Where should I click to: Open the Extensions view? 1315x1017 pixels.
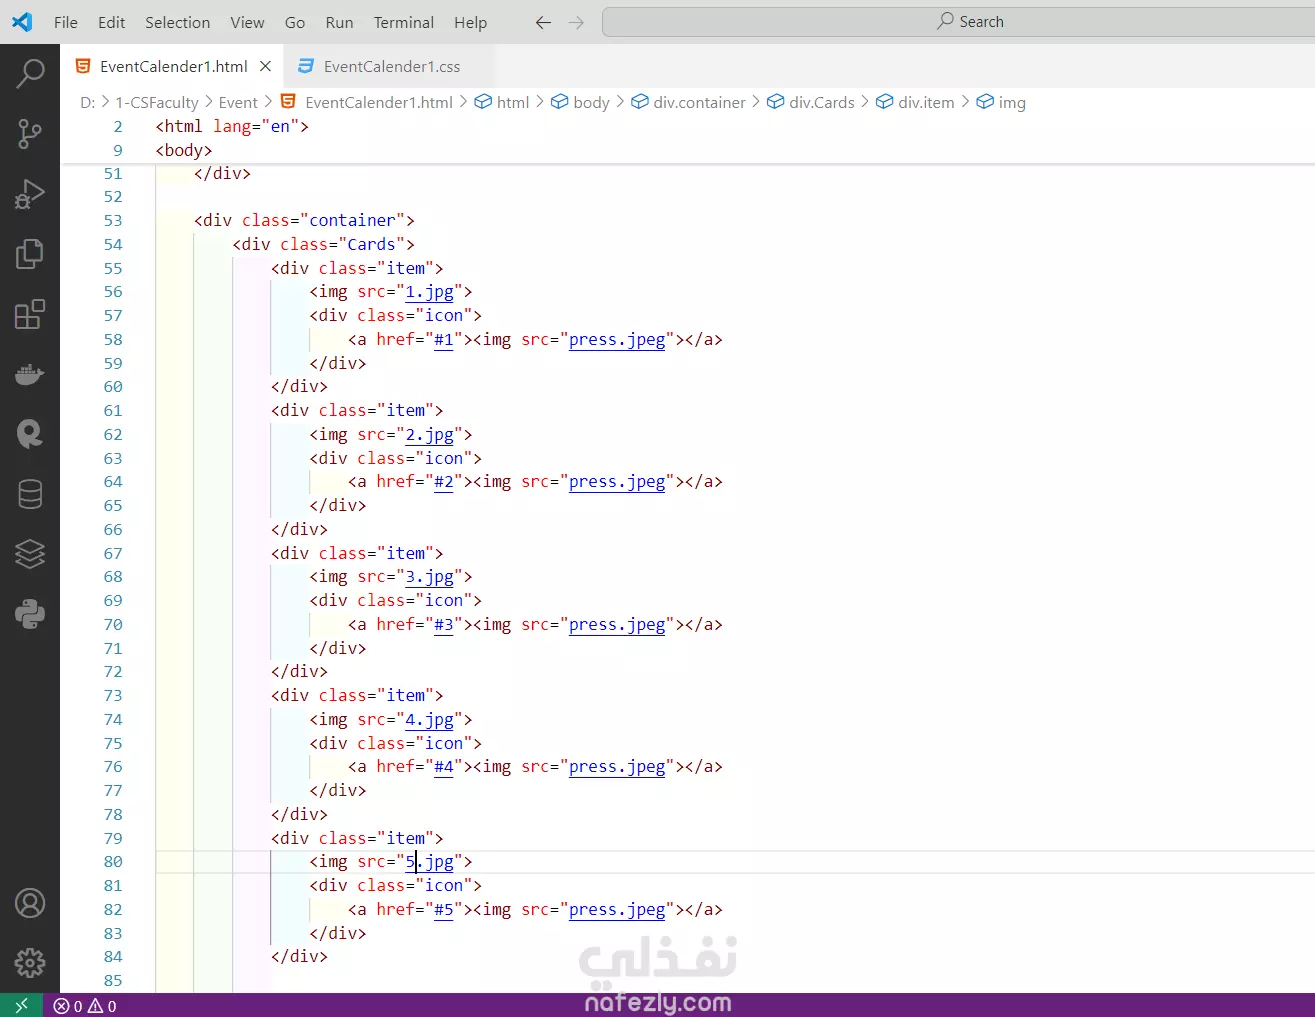coord(30,314)
